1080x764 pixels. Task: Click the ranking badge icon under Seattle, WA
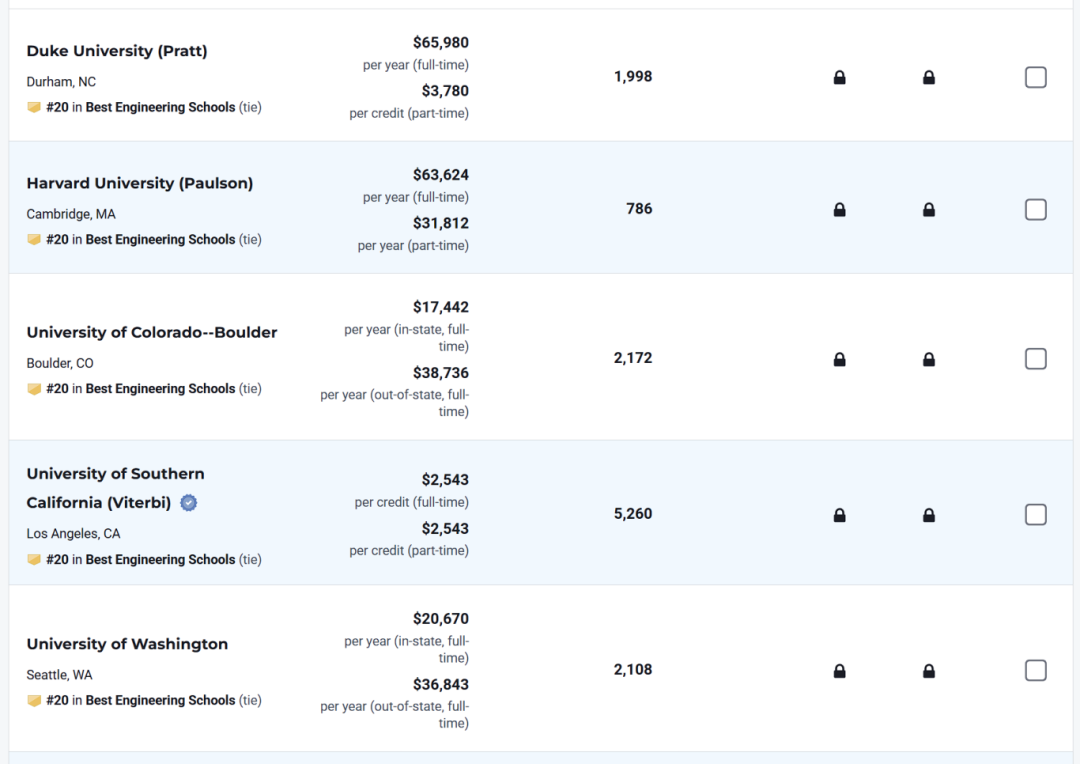[x=34, y=701]
